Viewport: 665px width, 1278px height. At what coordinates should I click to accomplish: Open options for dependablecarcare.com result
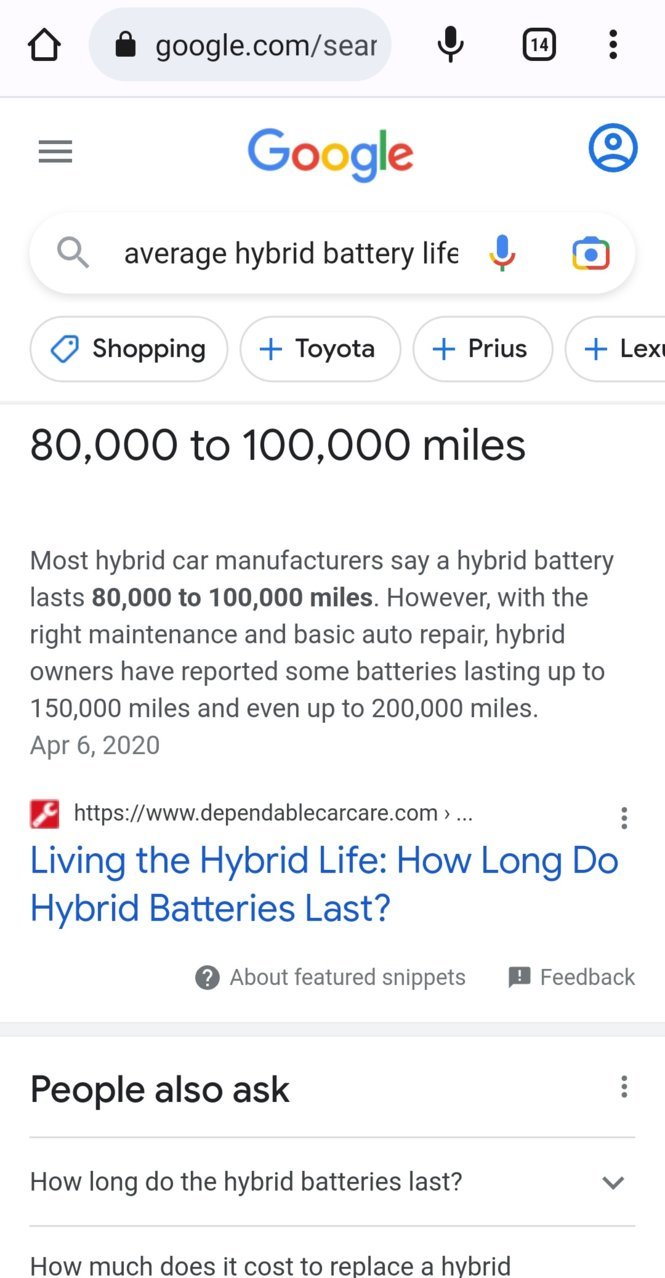point(624,818)
